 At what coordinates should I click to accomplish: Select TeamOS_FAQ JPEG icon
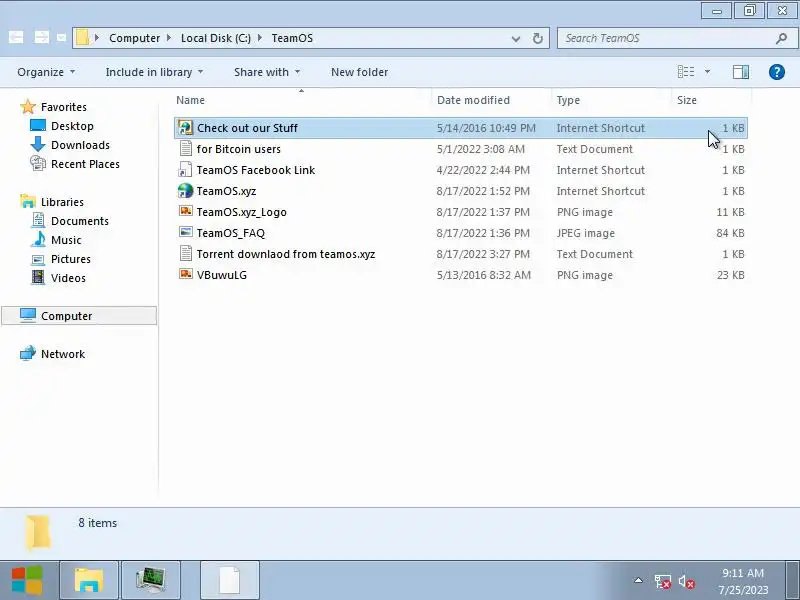[186, 232]
